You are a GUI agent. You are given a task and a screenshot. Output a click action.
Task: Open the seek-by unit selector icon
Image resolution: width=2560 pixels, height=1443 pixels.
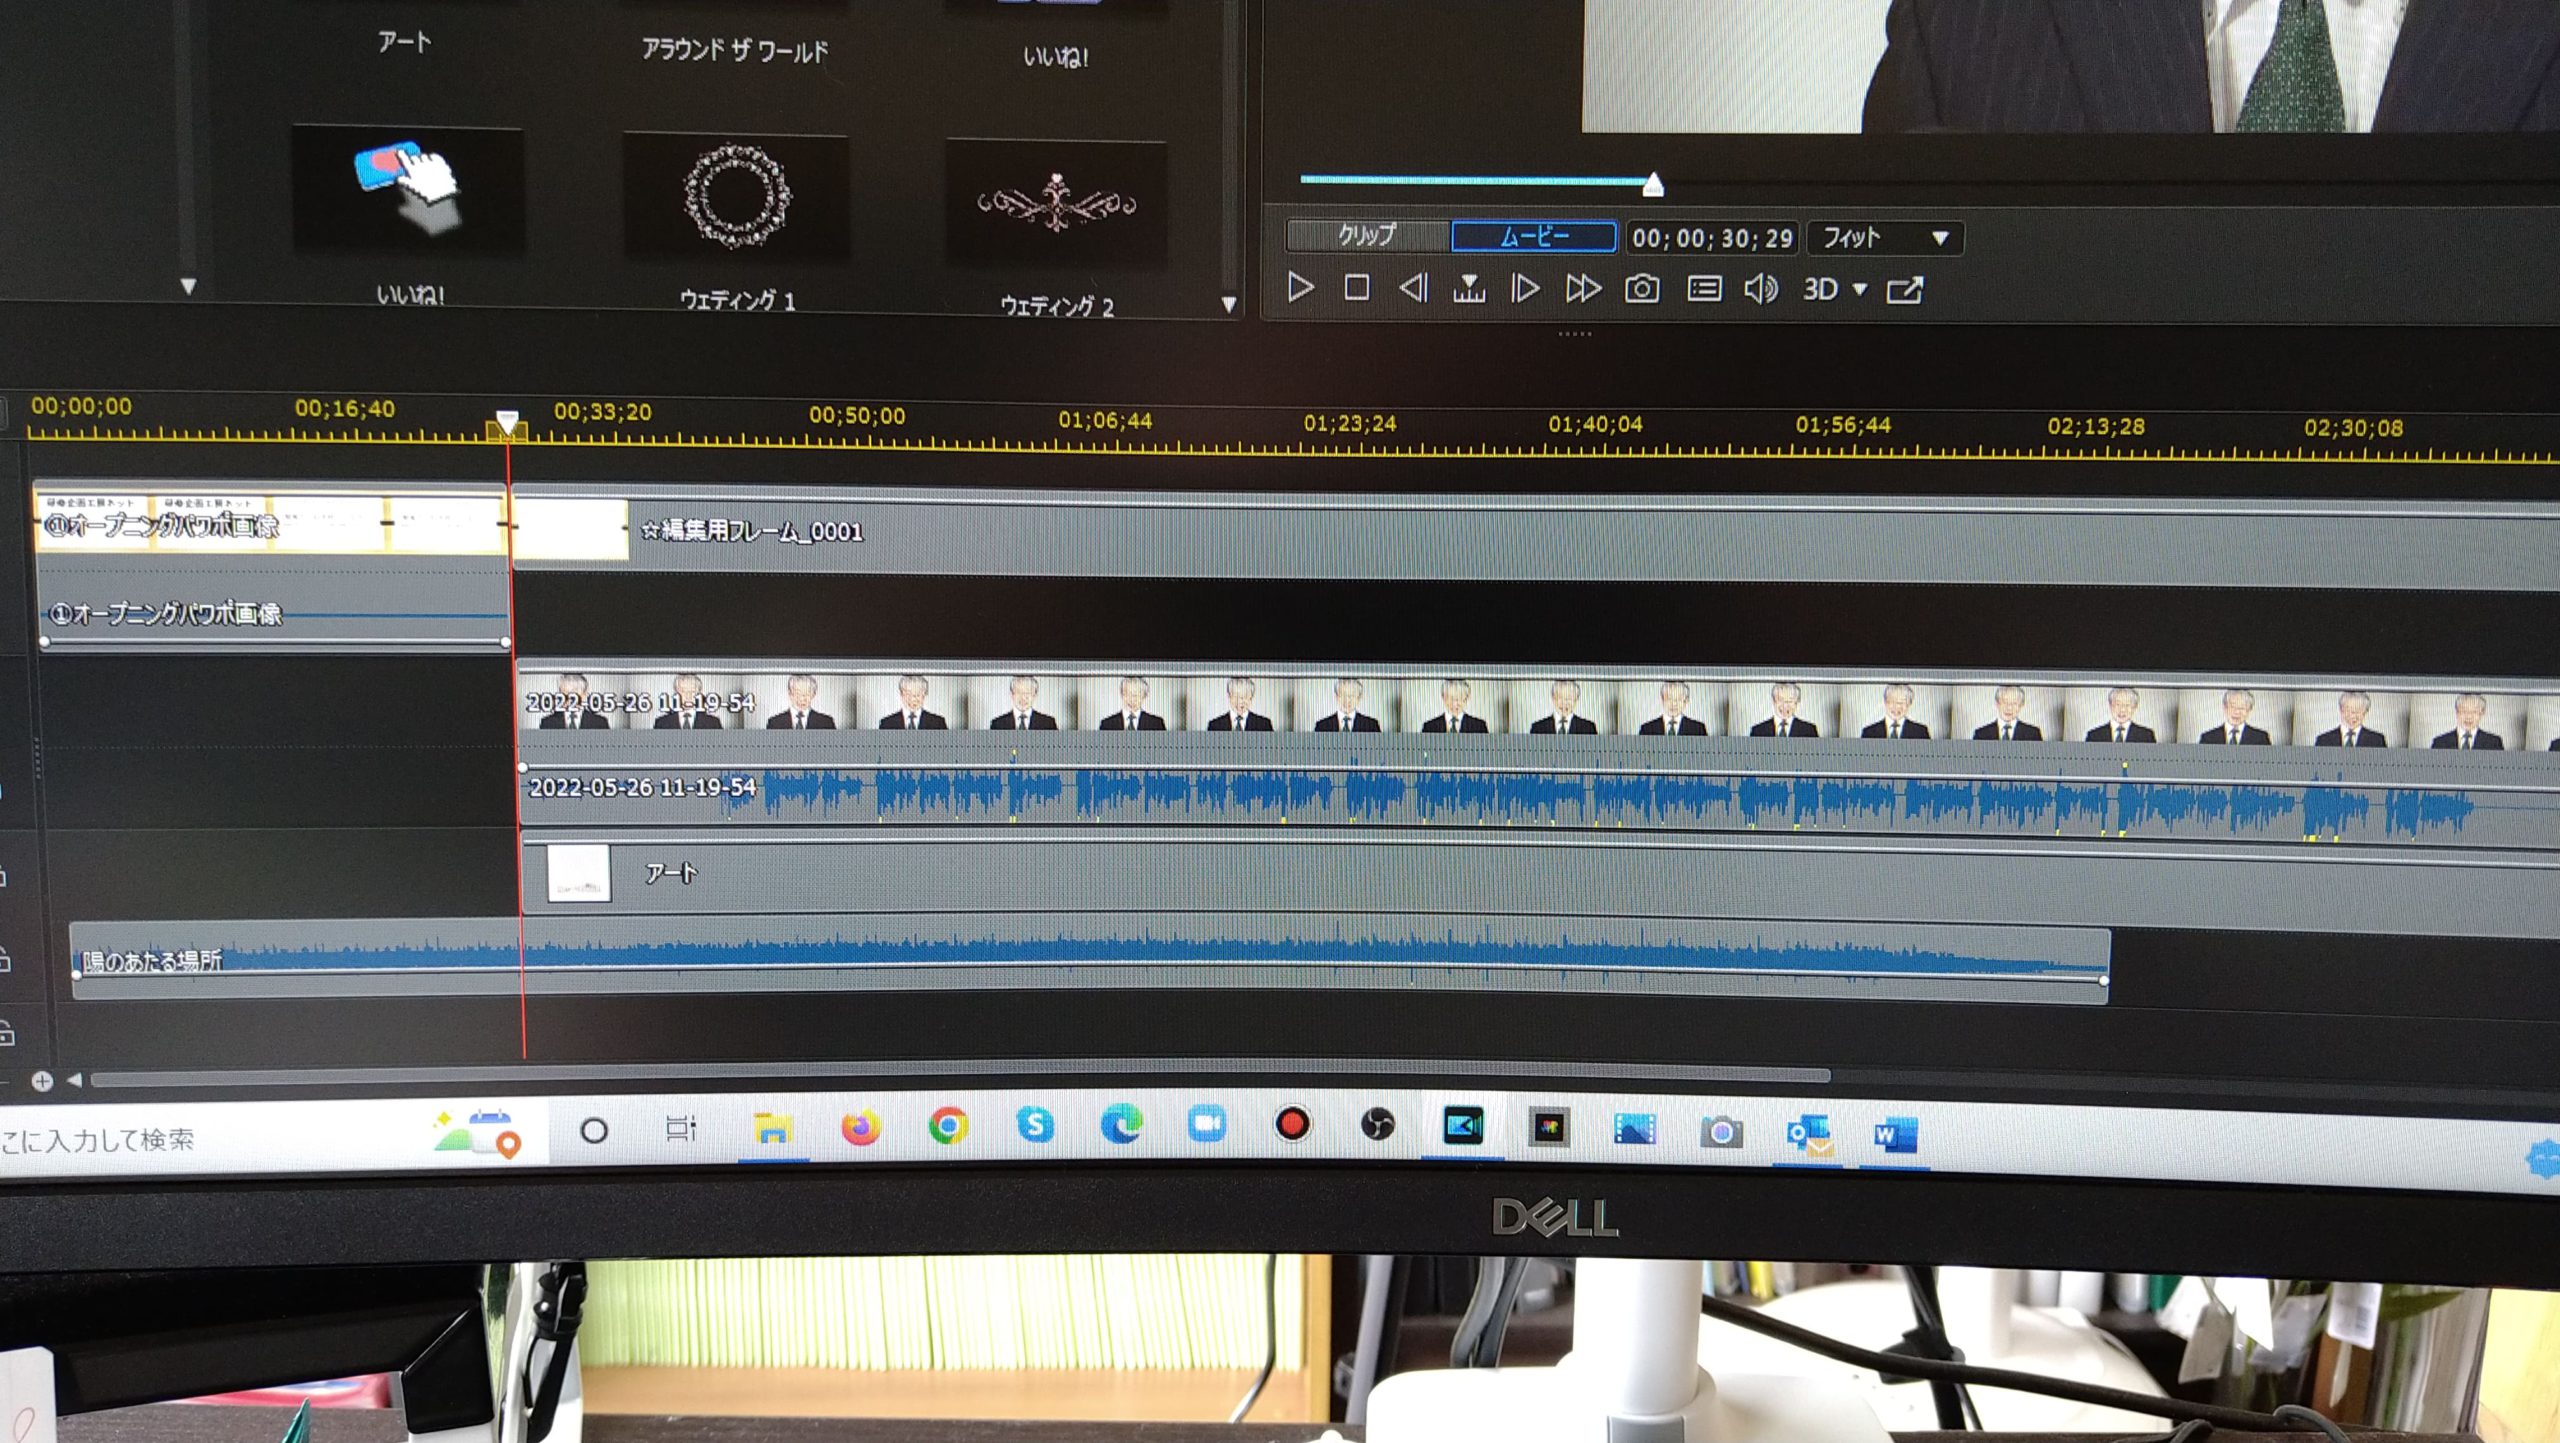(1469, 289)
